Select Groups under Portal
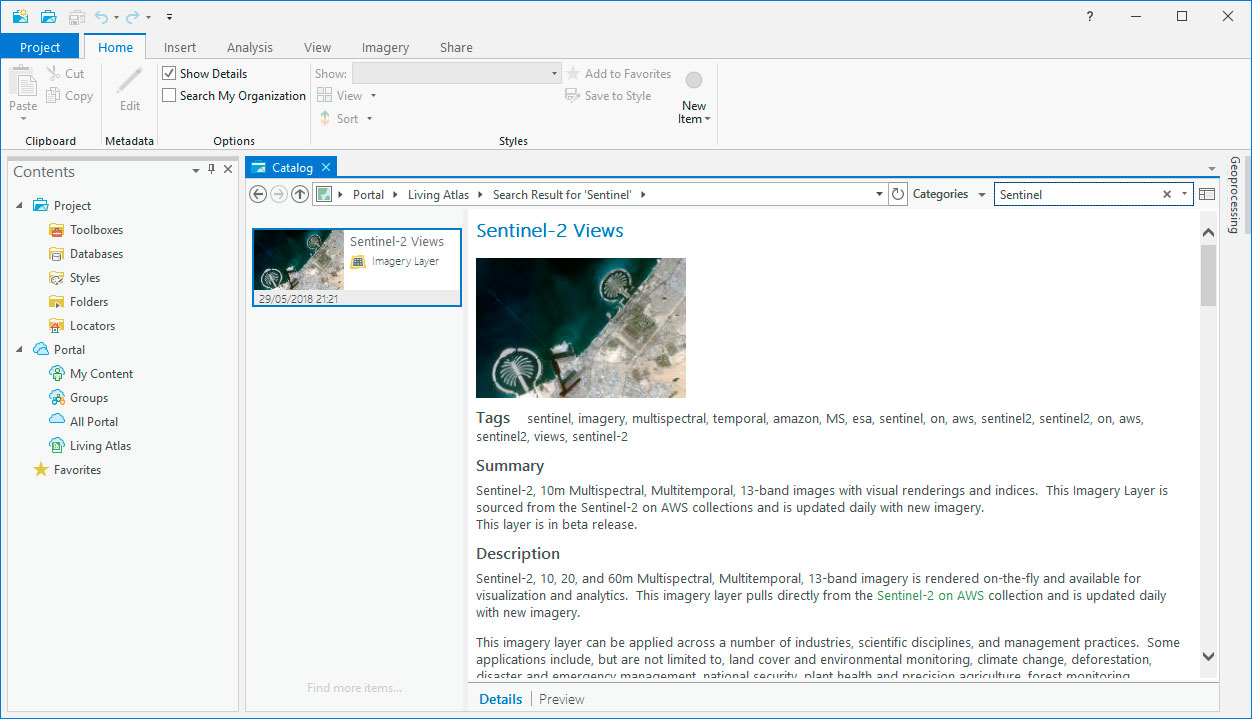Screen dimensions: 1252x719 pos(89,398)
